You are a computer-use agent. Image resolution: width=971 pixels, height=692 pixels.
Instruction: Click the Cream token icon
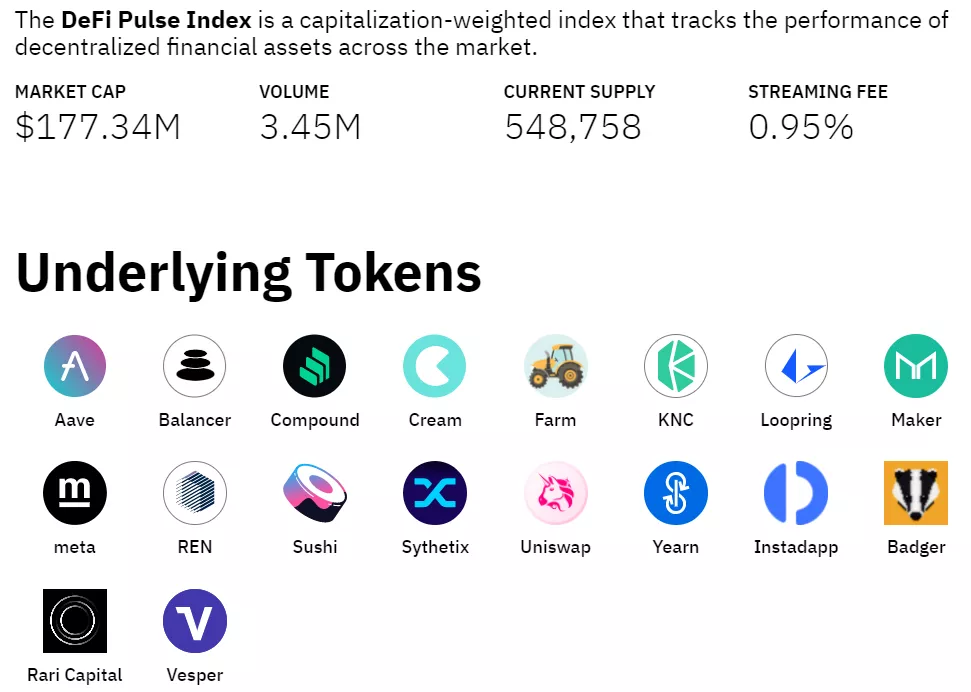click(435, 366)
